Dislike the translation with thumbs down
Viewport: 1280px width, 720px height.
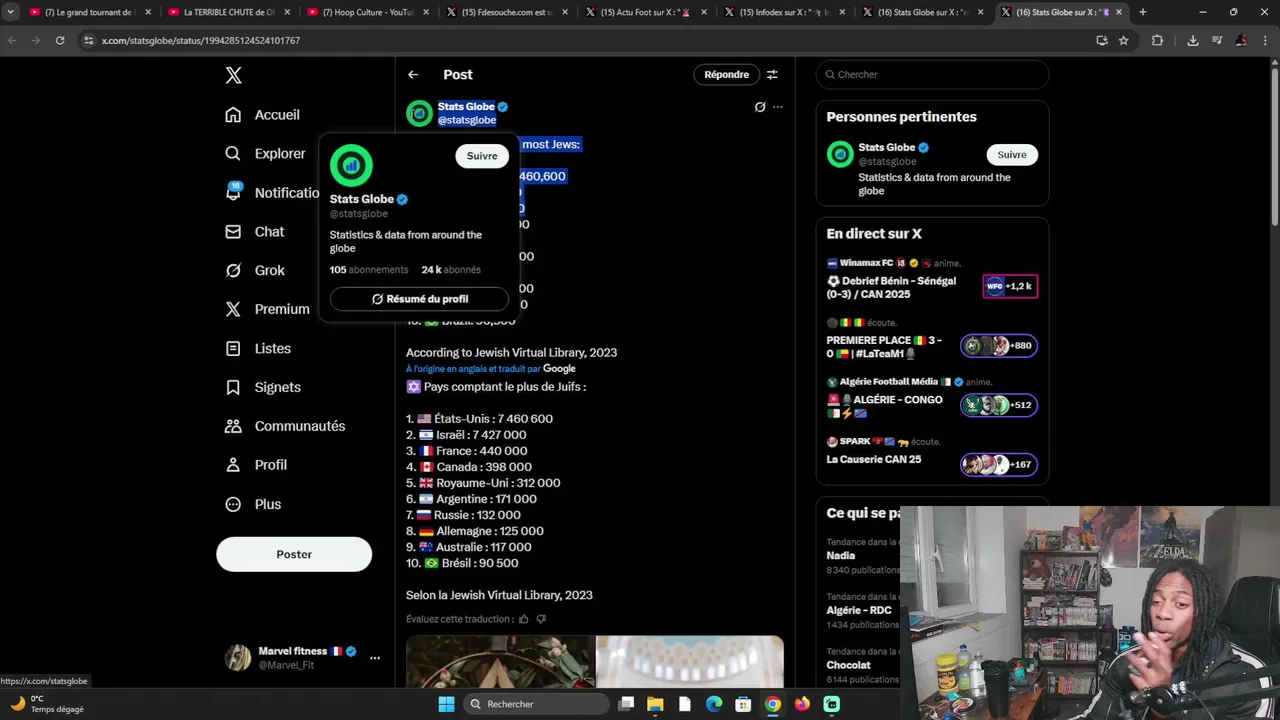[x=541, y=619]
